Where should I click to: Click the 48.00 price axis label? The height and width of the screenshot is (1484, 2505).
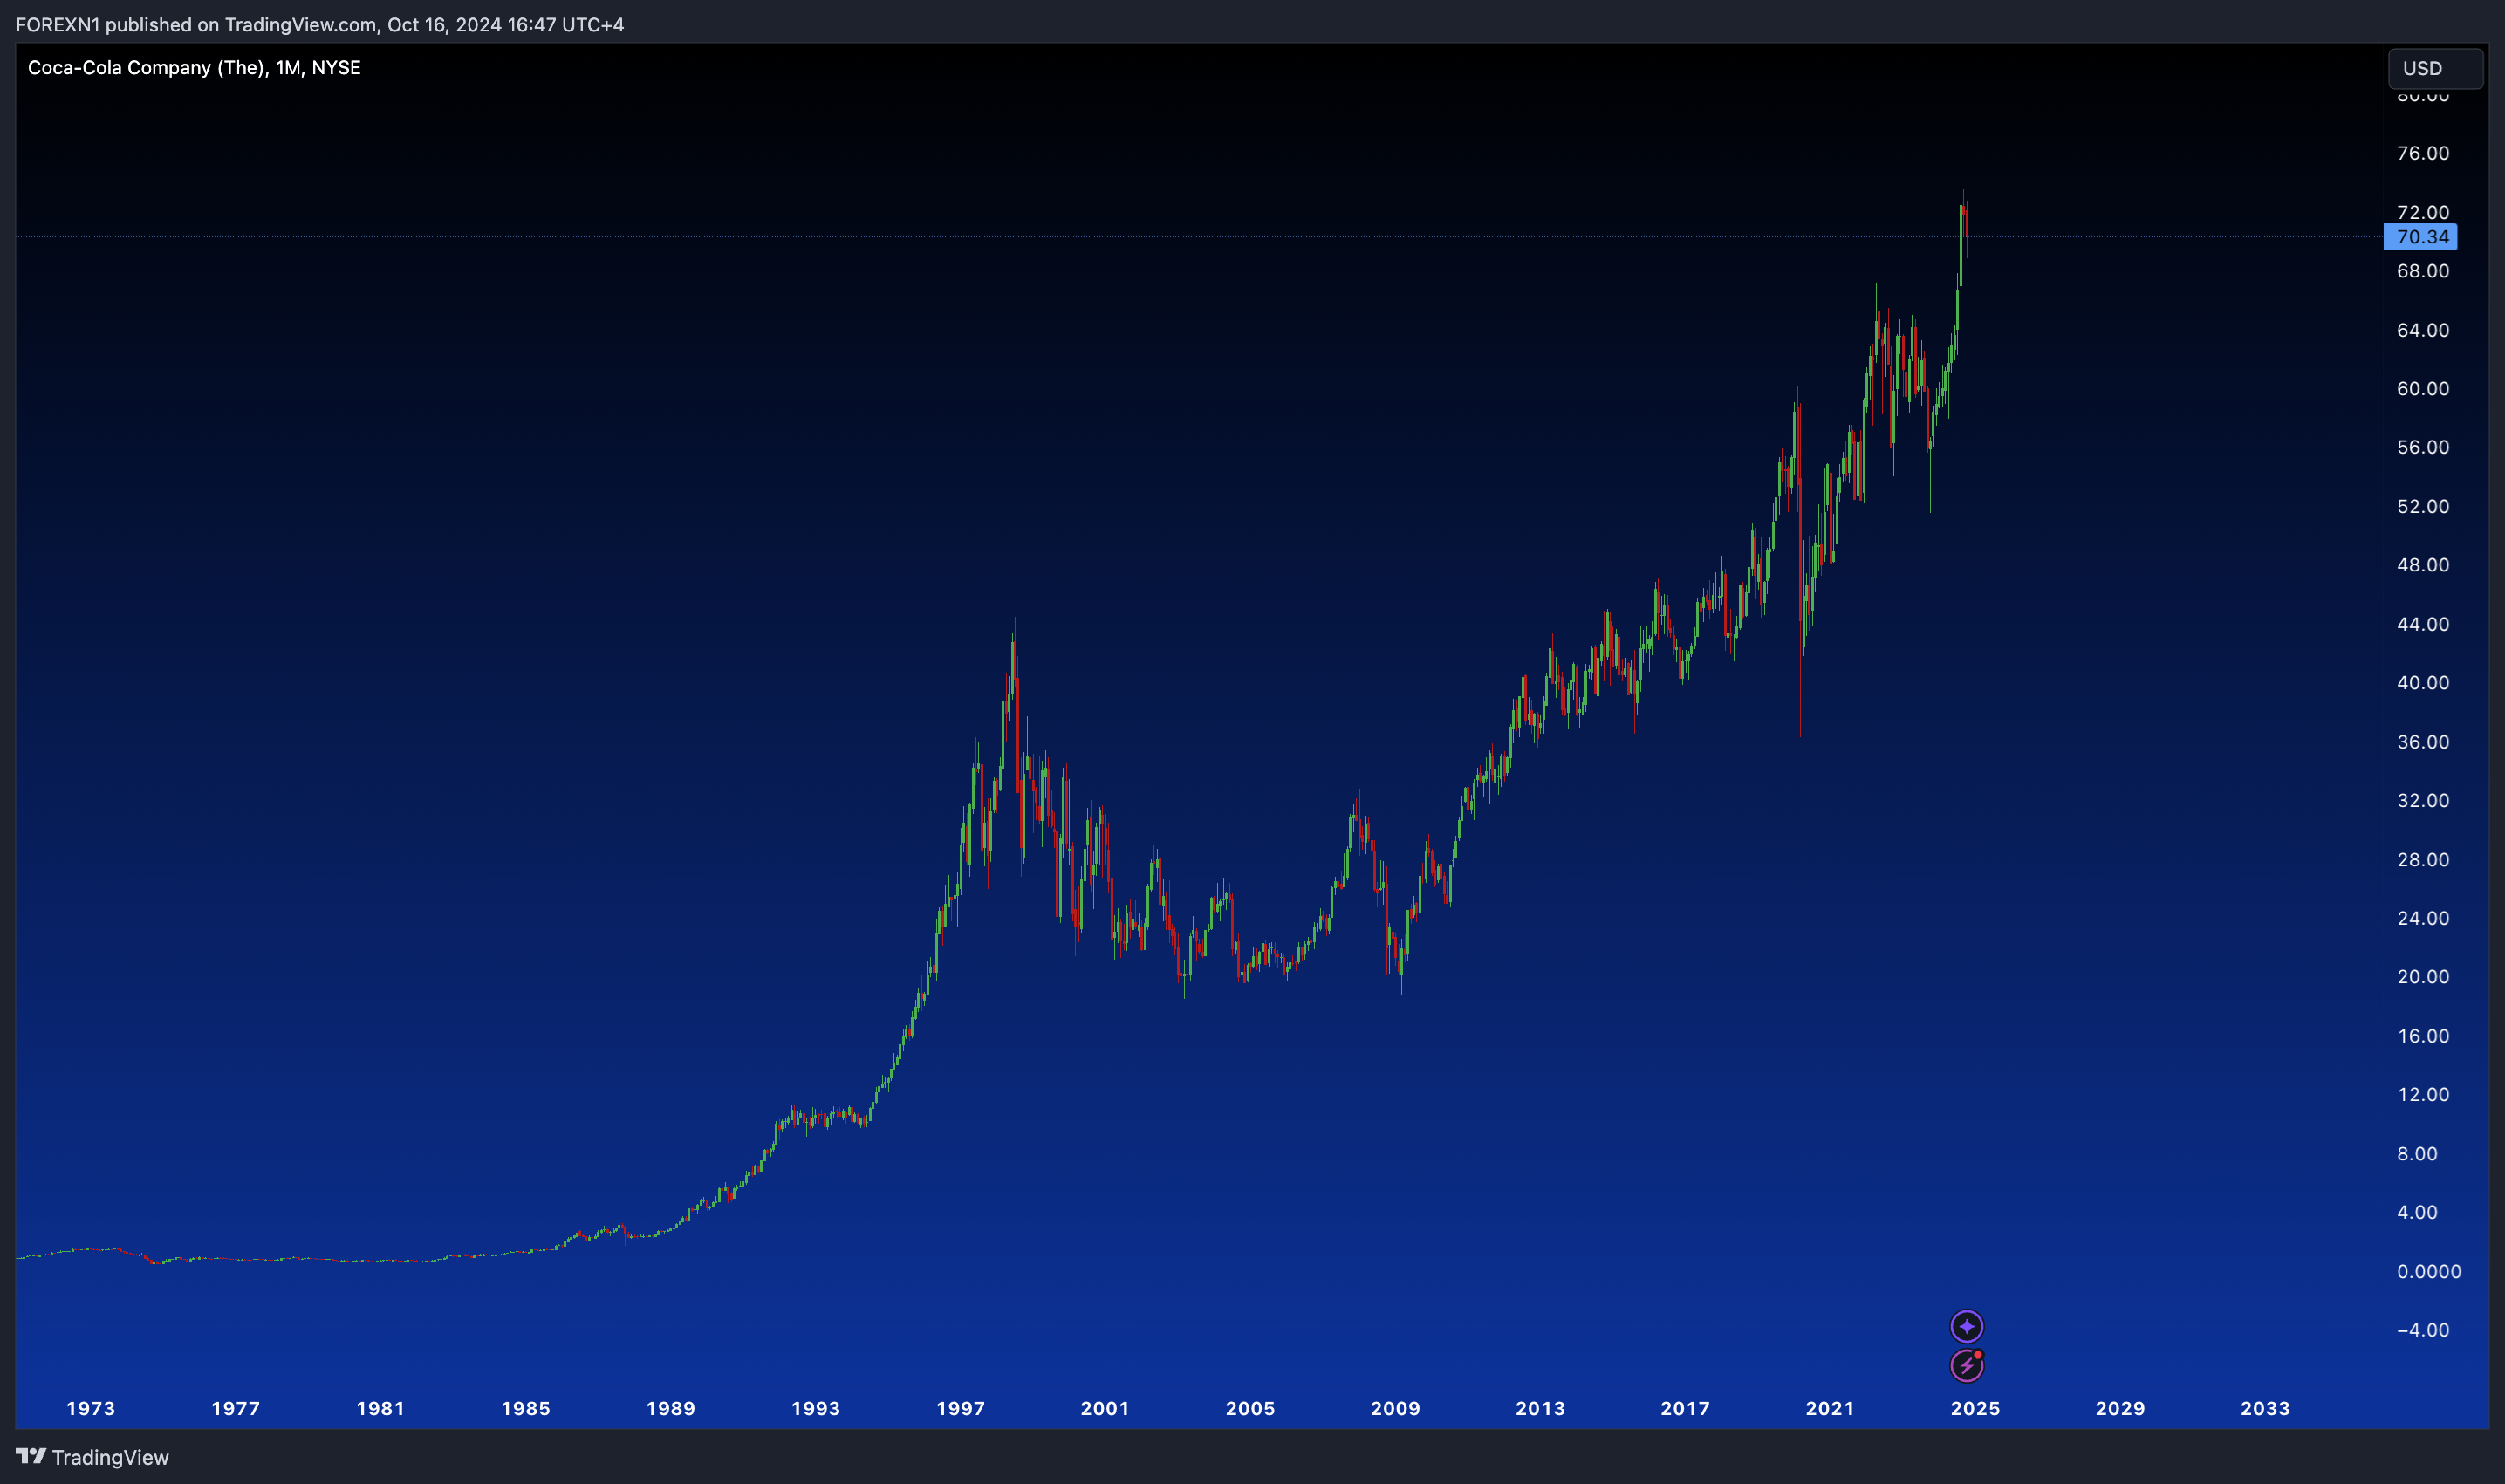[2422, 565]
